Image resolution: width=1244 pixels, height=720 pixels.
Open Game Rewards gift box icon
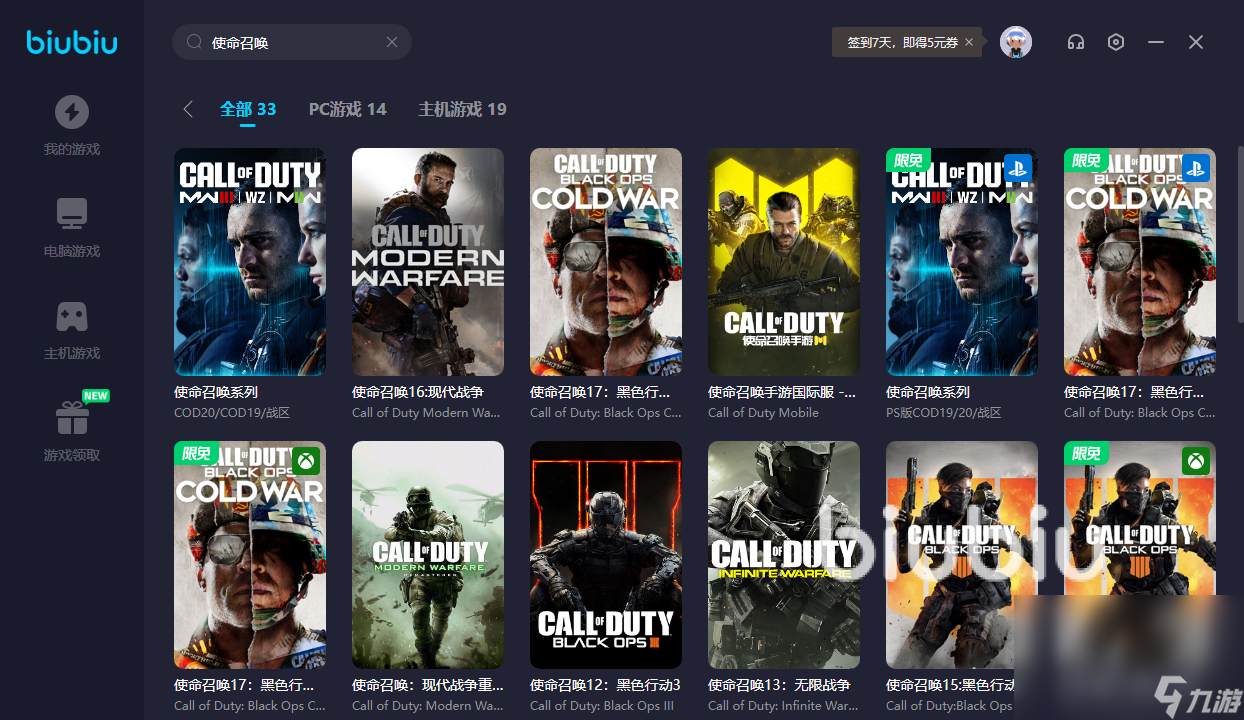click(71, 418)
